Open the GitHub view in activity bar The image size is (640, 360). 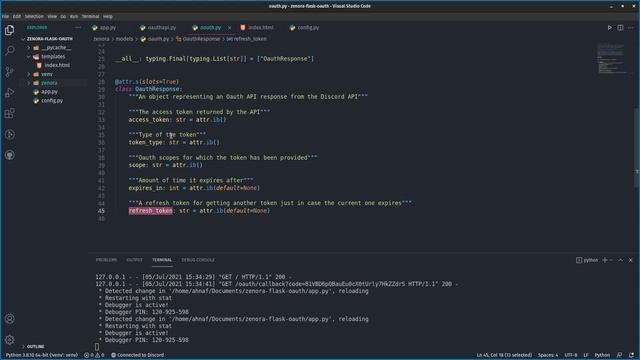pyautogui.click(x=9, y=155)
